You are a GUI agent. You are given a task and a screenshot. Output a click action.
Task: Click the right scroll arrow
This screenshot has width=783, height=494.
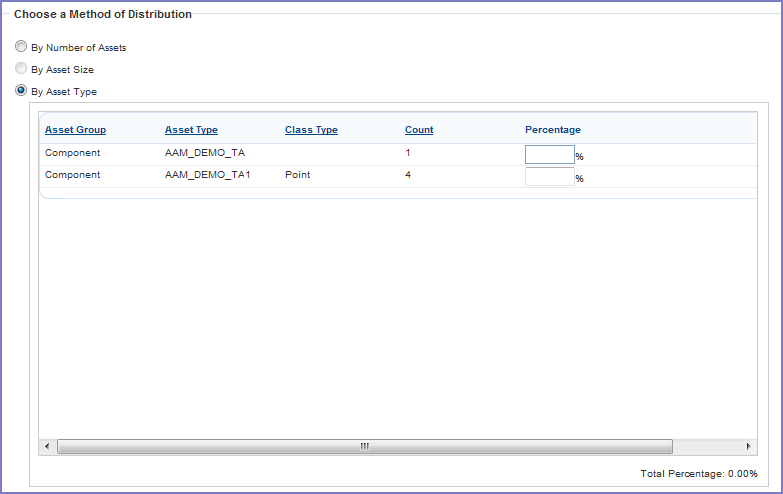[x=748, y=446]
